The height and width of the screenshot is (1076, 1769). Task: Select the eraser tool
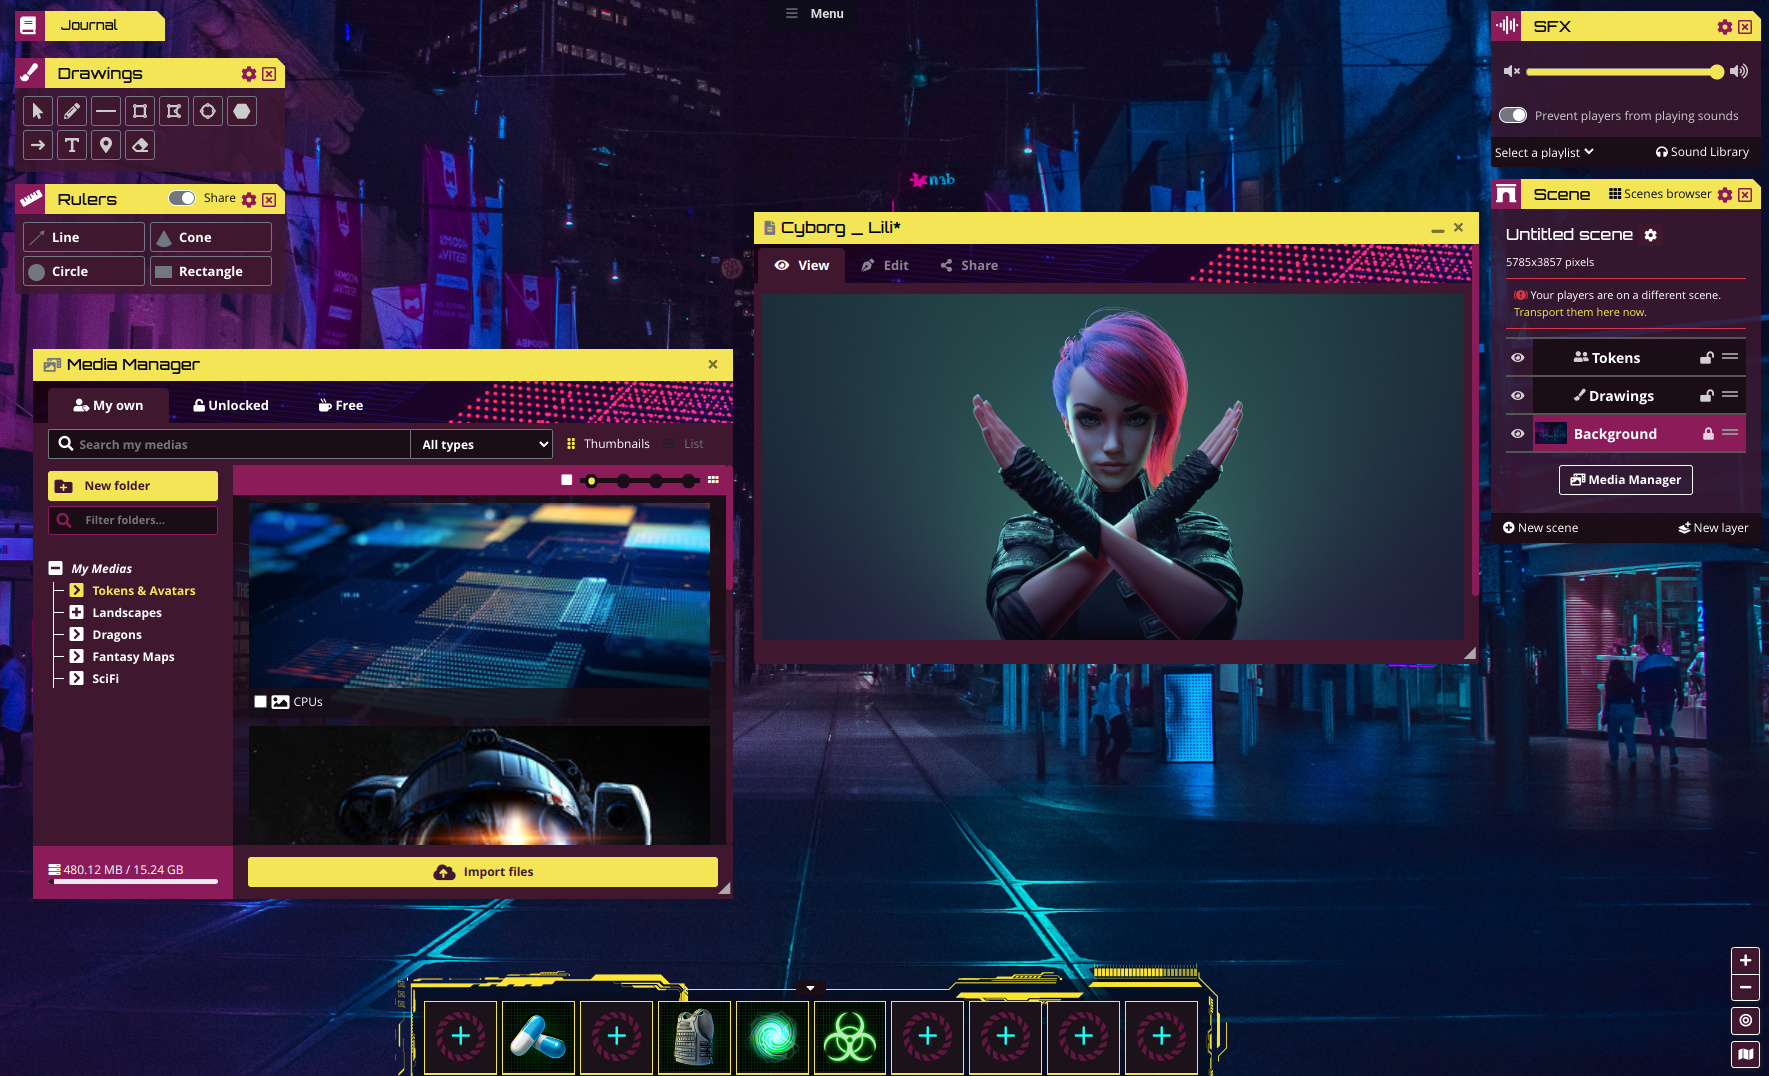coord(140,145)
